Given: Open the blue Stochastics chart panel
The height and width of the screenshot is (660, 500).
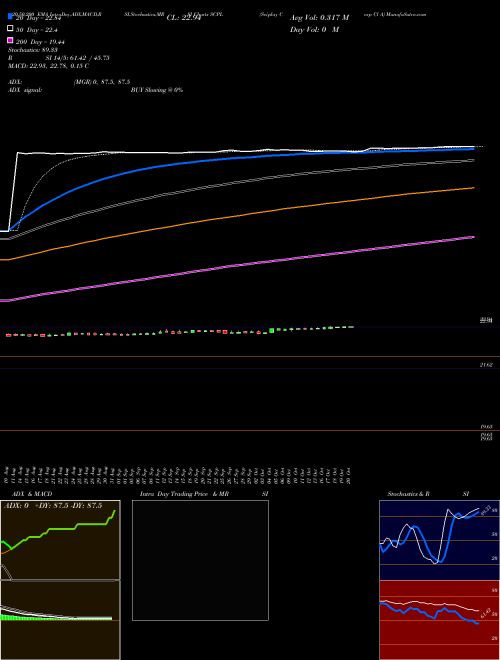Looking at the screenshot, I should [x=439, y=540].
